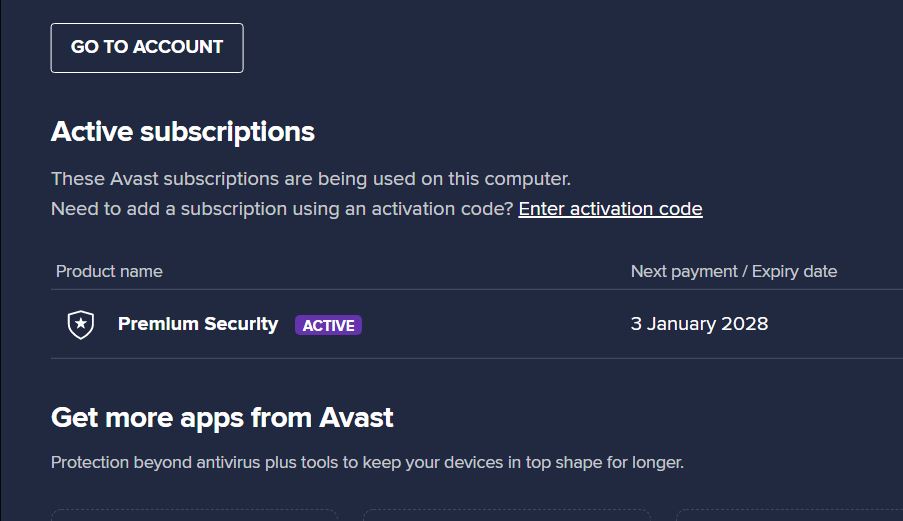Screen dimensions: 903x521
Task: Click the word 'Expiry' in the column header
Action: [x=776, y=271]
